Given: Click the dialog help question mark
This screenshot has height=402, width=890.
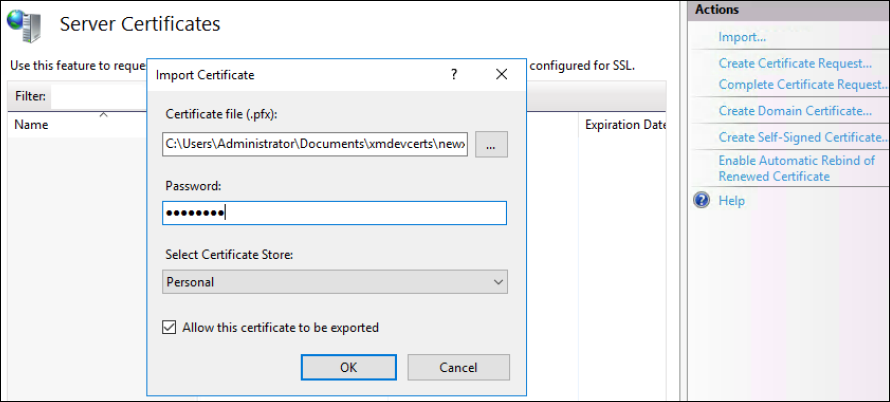Looking at the screenshot, I should pos(454,74).
